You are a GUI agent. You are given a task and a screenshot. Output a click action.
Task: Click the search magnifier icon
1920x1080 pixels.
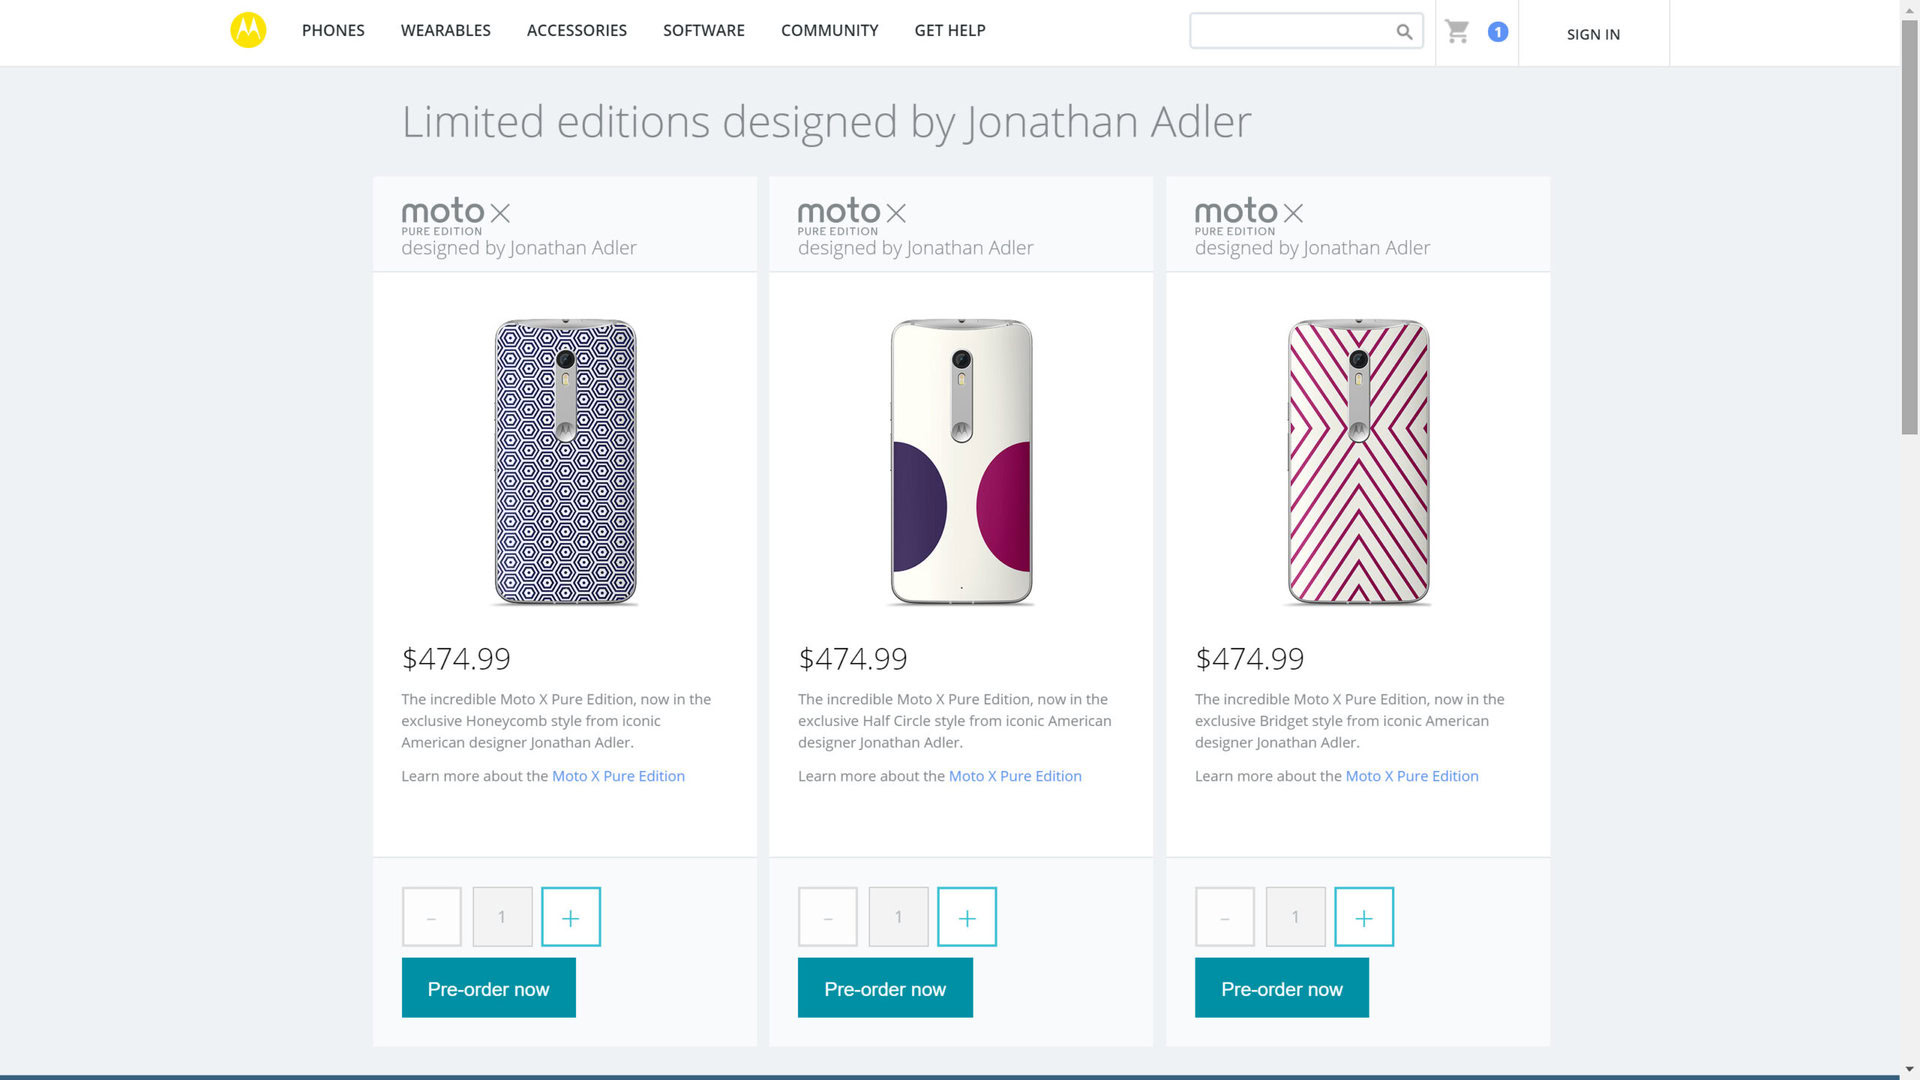click(1404, 32)
